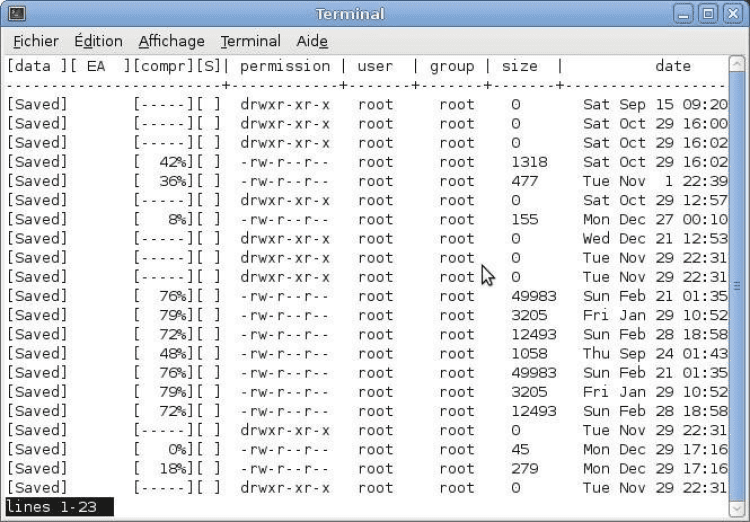Click the 'user' column header text
The height and width of the screenshot is (522, 750).
point(375,67)
